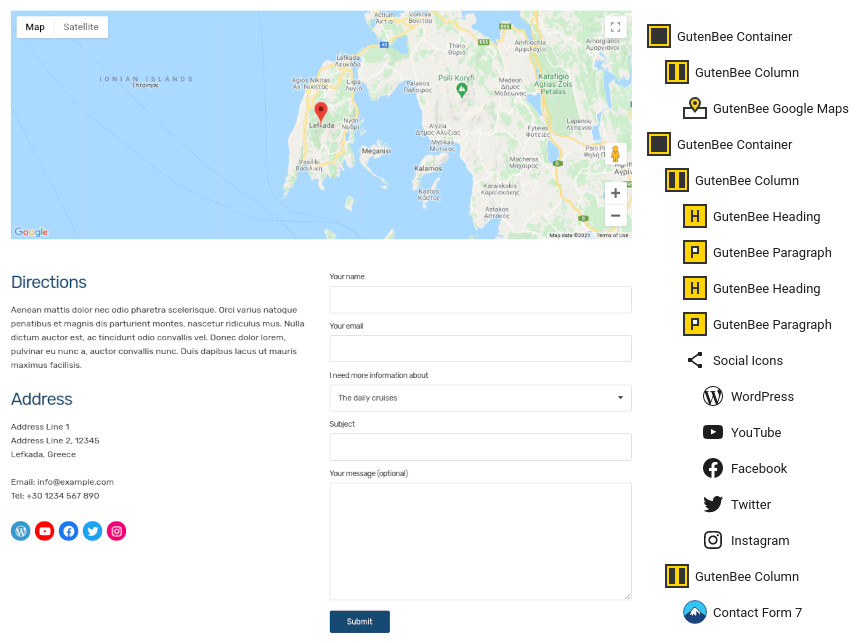The image size is (860, 643).
Task: Click into the Your email field
Action: click(x=480, y=348)
